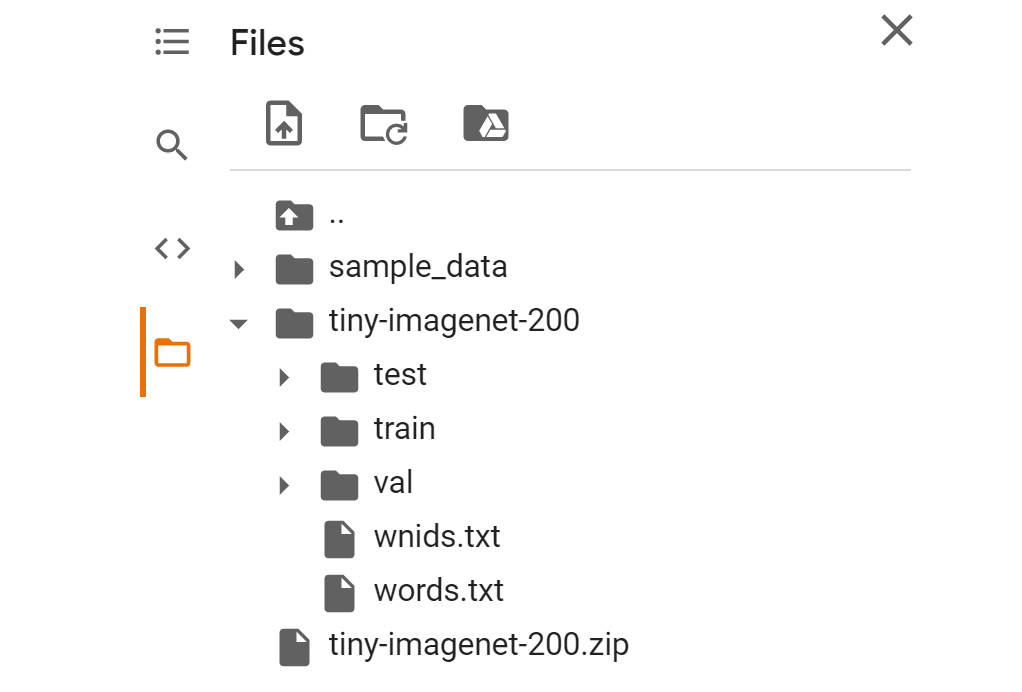The width and height of the screenshot is (1022, 692).
Task: Select the tiny-imagenet-200.zip file
Action: 478,645
